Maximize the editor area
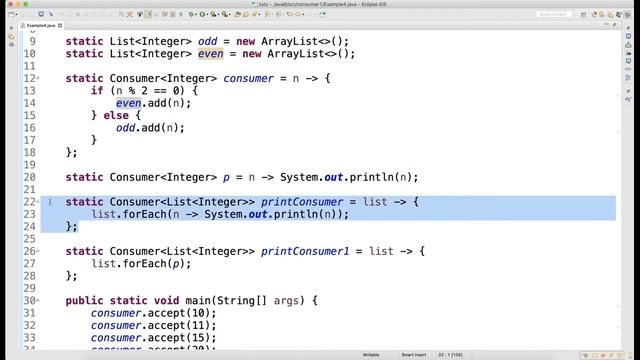 615,24
